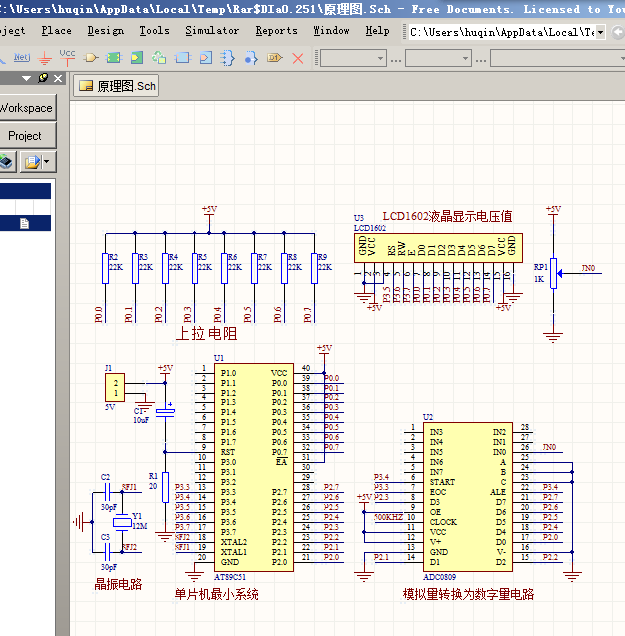This screenshot has height=636, width=625.
Task: Click the document icon in panel list
Action: click(24, 223)
